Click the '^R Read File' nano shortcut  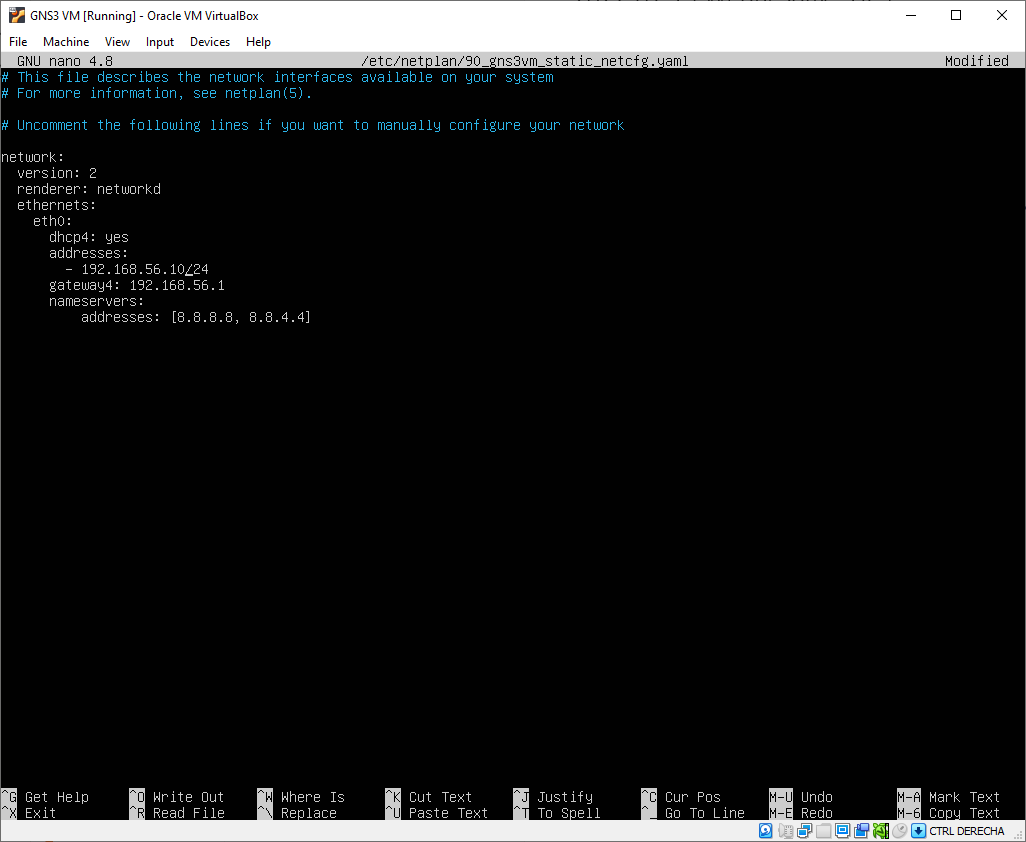(x=177, y=813)
